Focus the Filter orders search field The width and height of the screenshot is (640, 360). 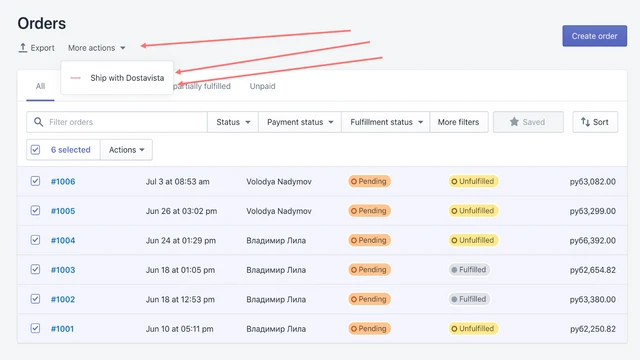click(x=117, y=122)
